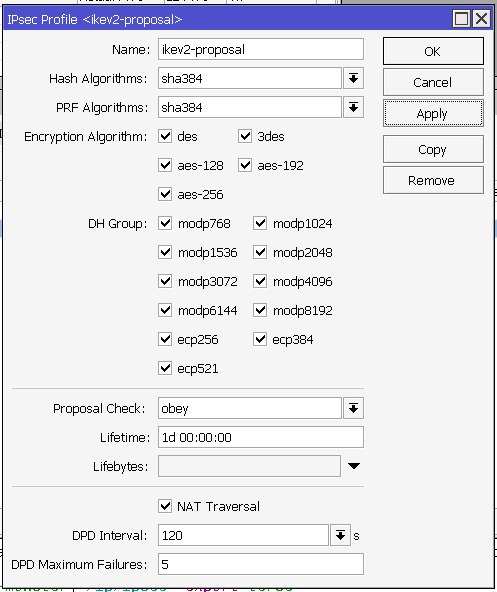Click the Apply button
Image resolution: width=497 pixels, height=592 pixels.
(433, 113)
